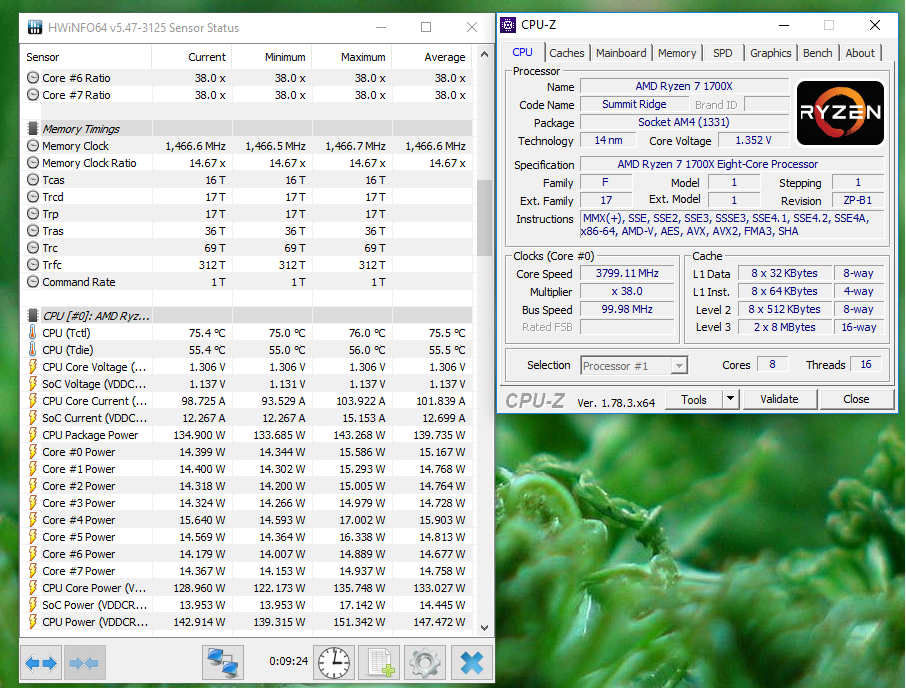Click the Sensor column header
This screenshot has height=688, width=906.
(87, 57)
